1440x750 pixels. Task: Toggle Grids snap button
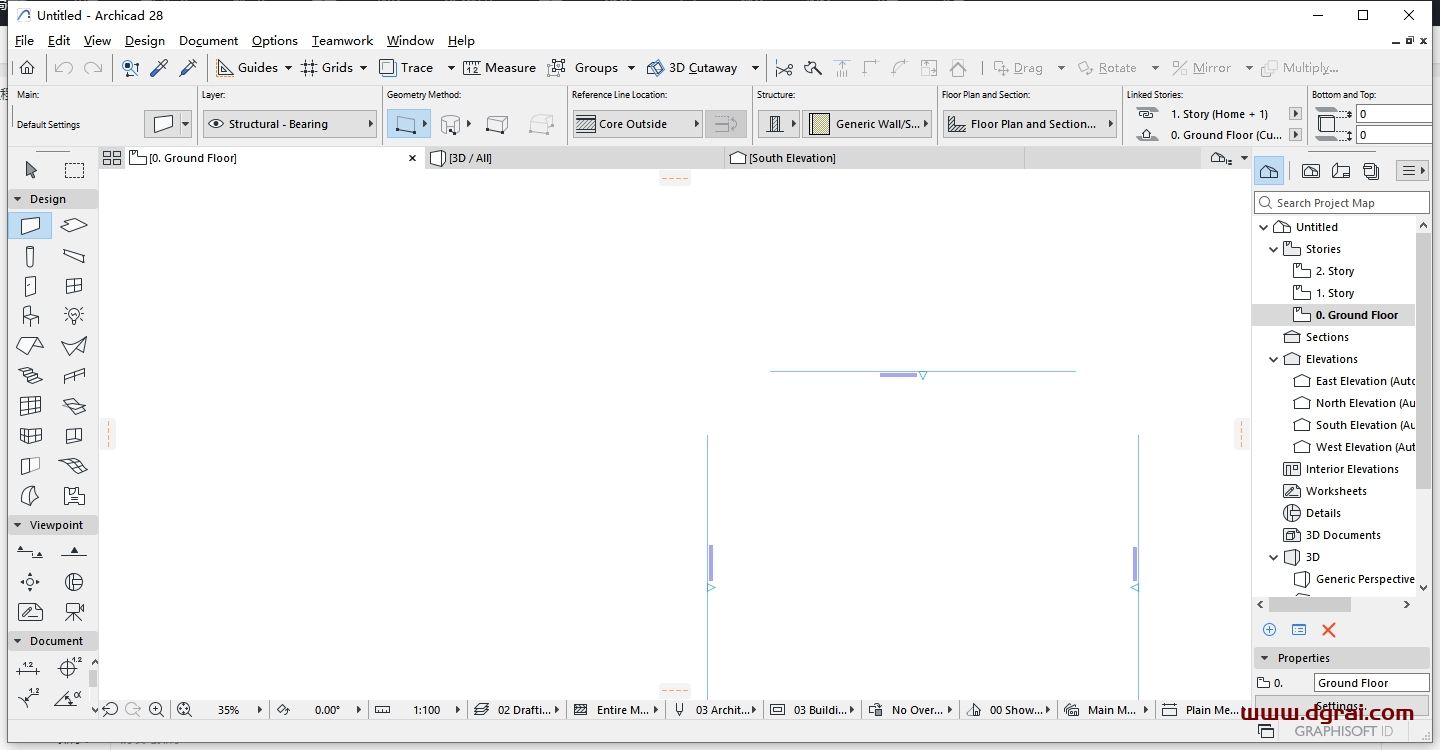tap(326, 68)
